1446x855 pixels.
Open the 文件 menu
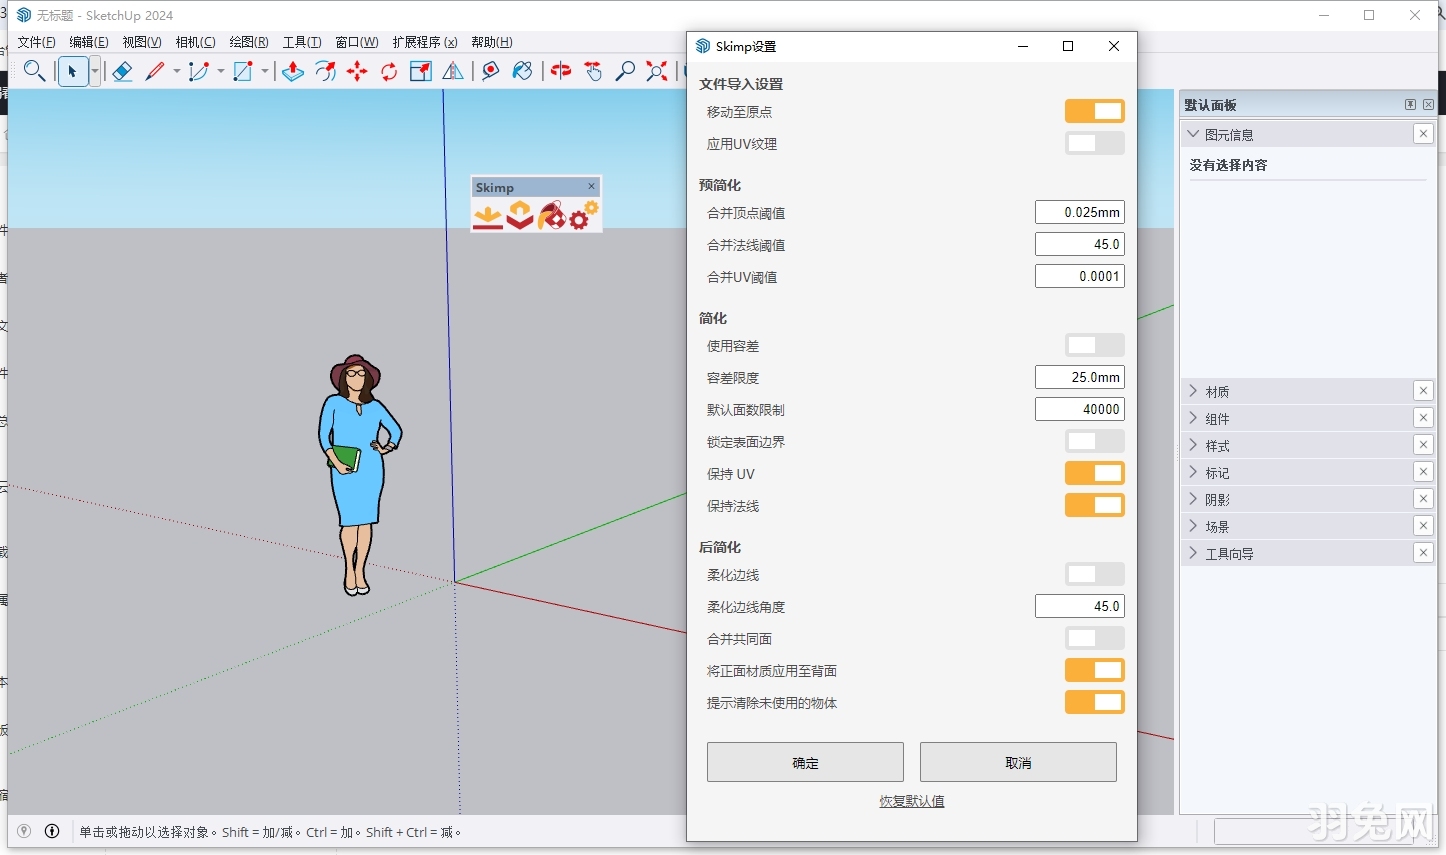pos(36,42)
